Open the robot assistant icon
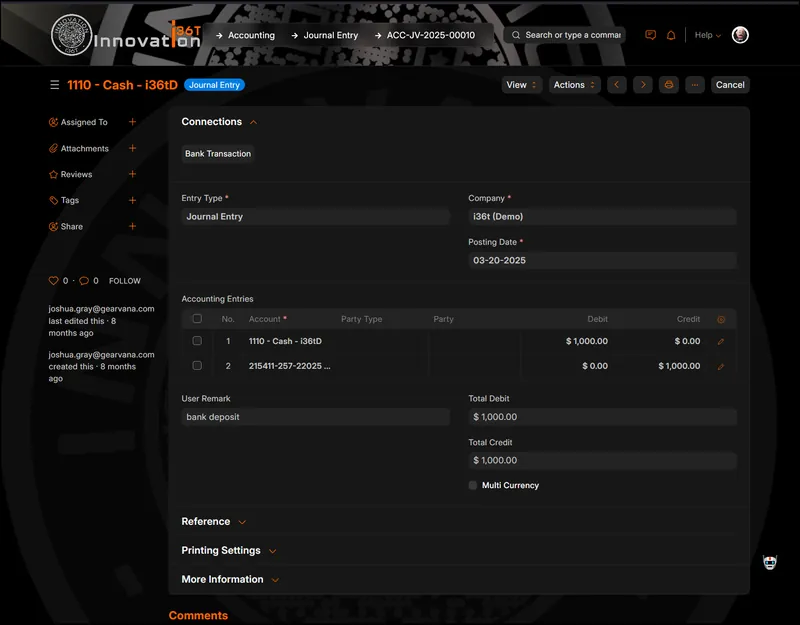The width and height of the screenshot is (800, 625). tap(769, 562)
